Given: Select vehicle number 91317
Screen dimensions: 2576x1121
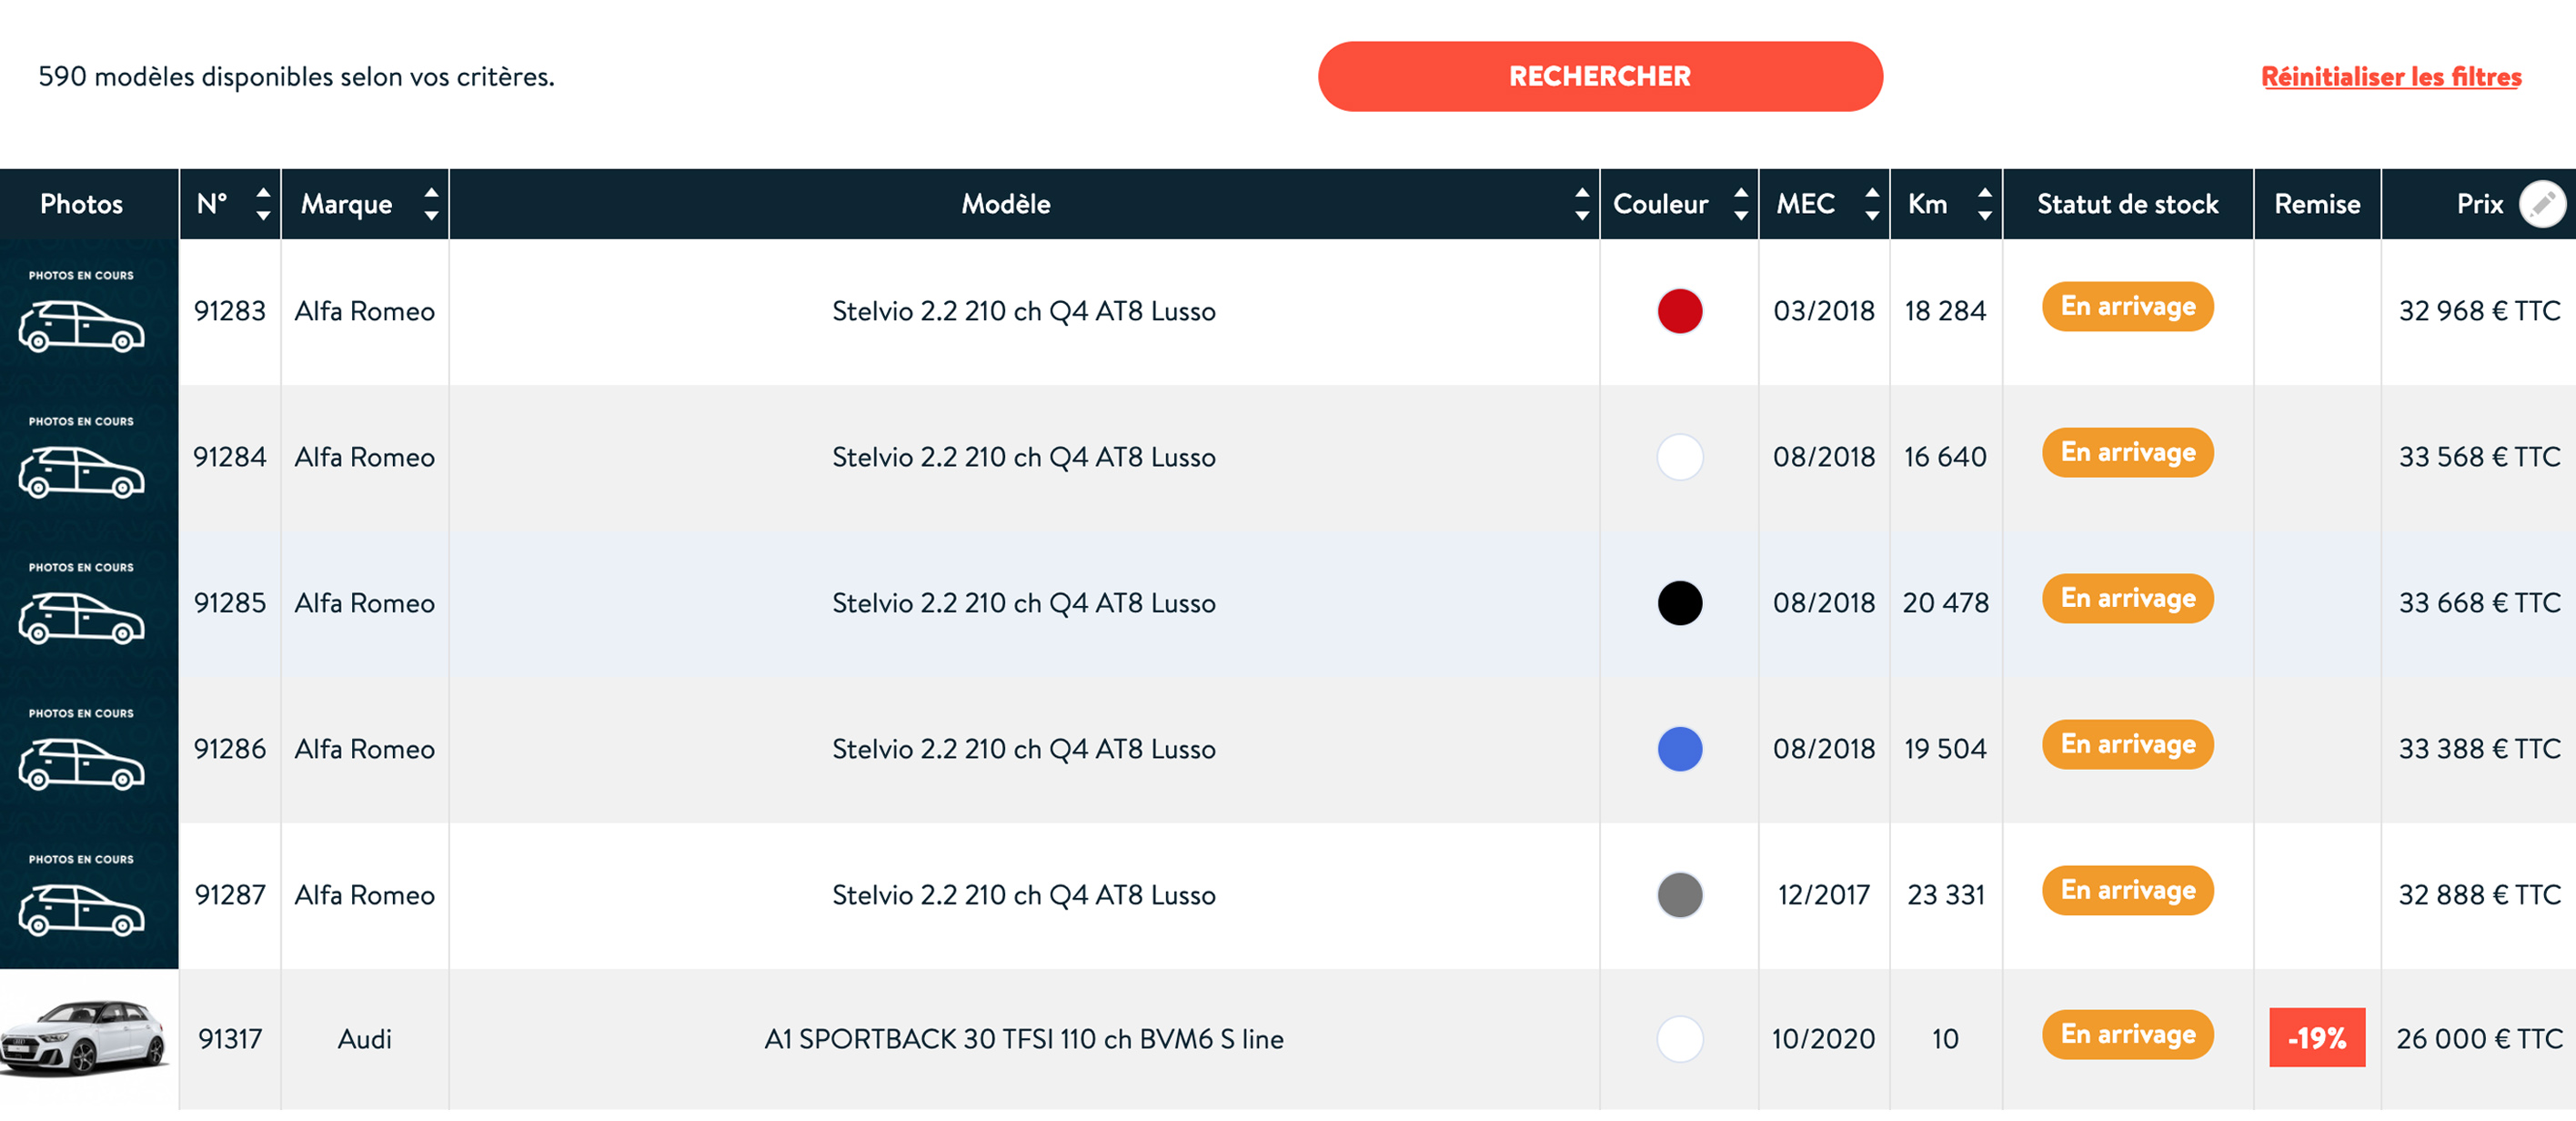Looking at the screenshot, I should 230,1039.
